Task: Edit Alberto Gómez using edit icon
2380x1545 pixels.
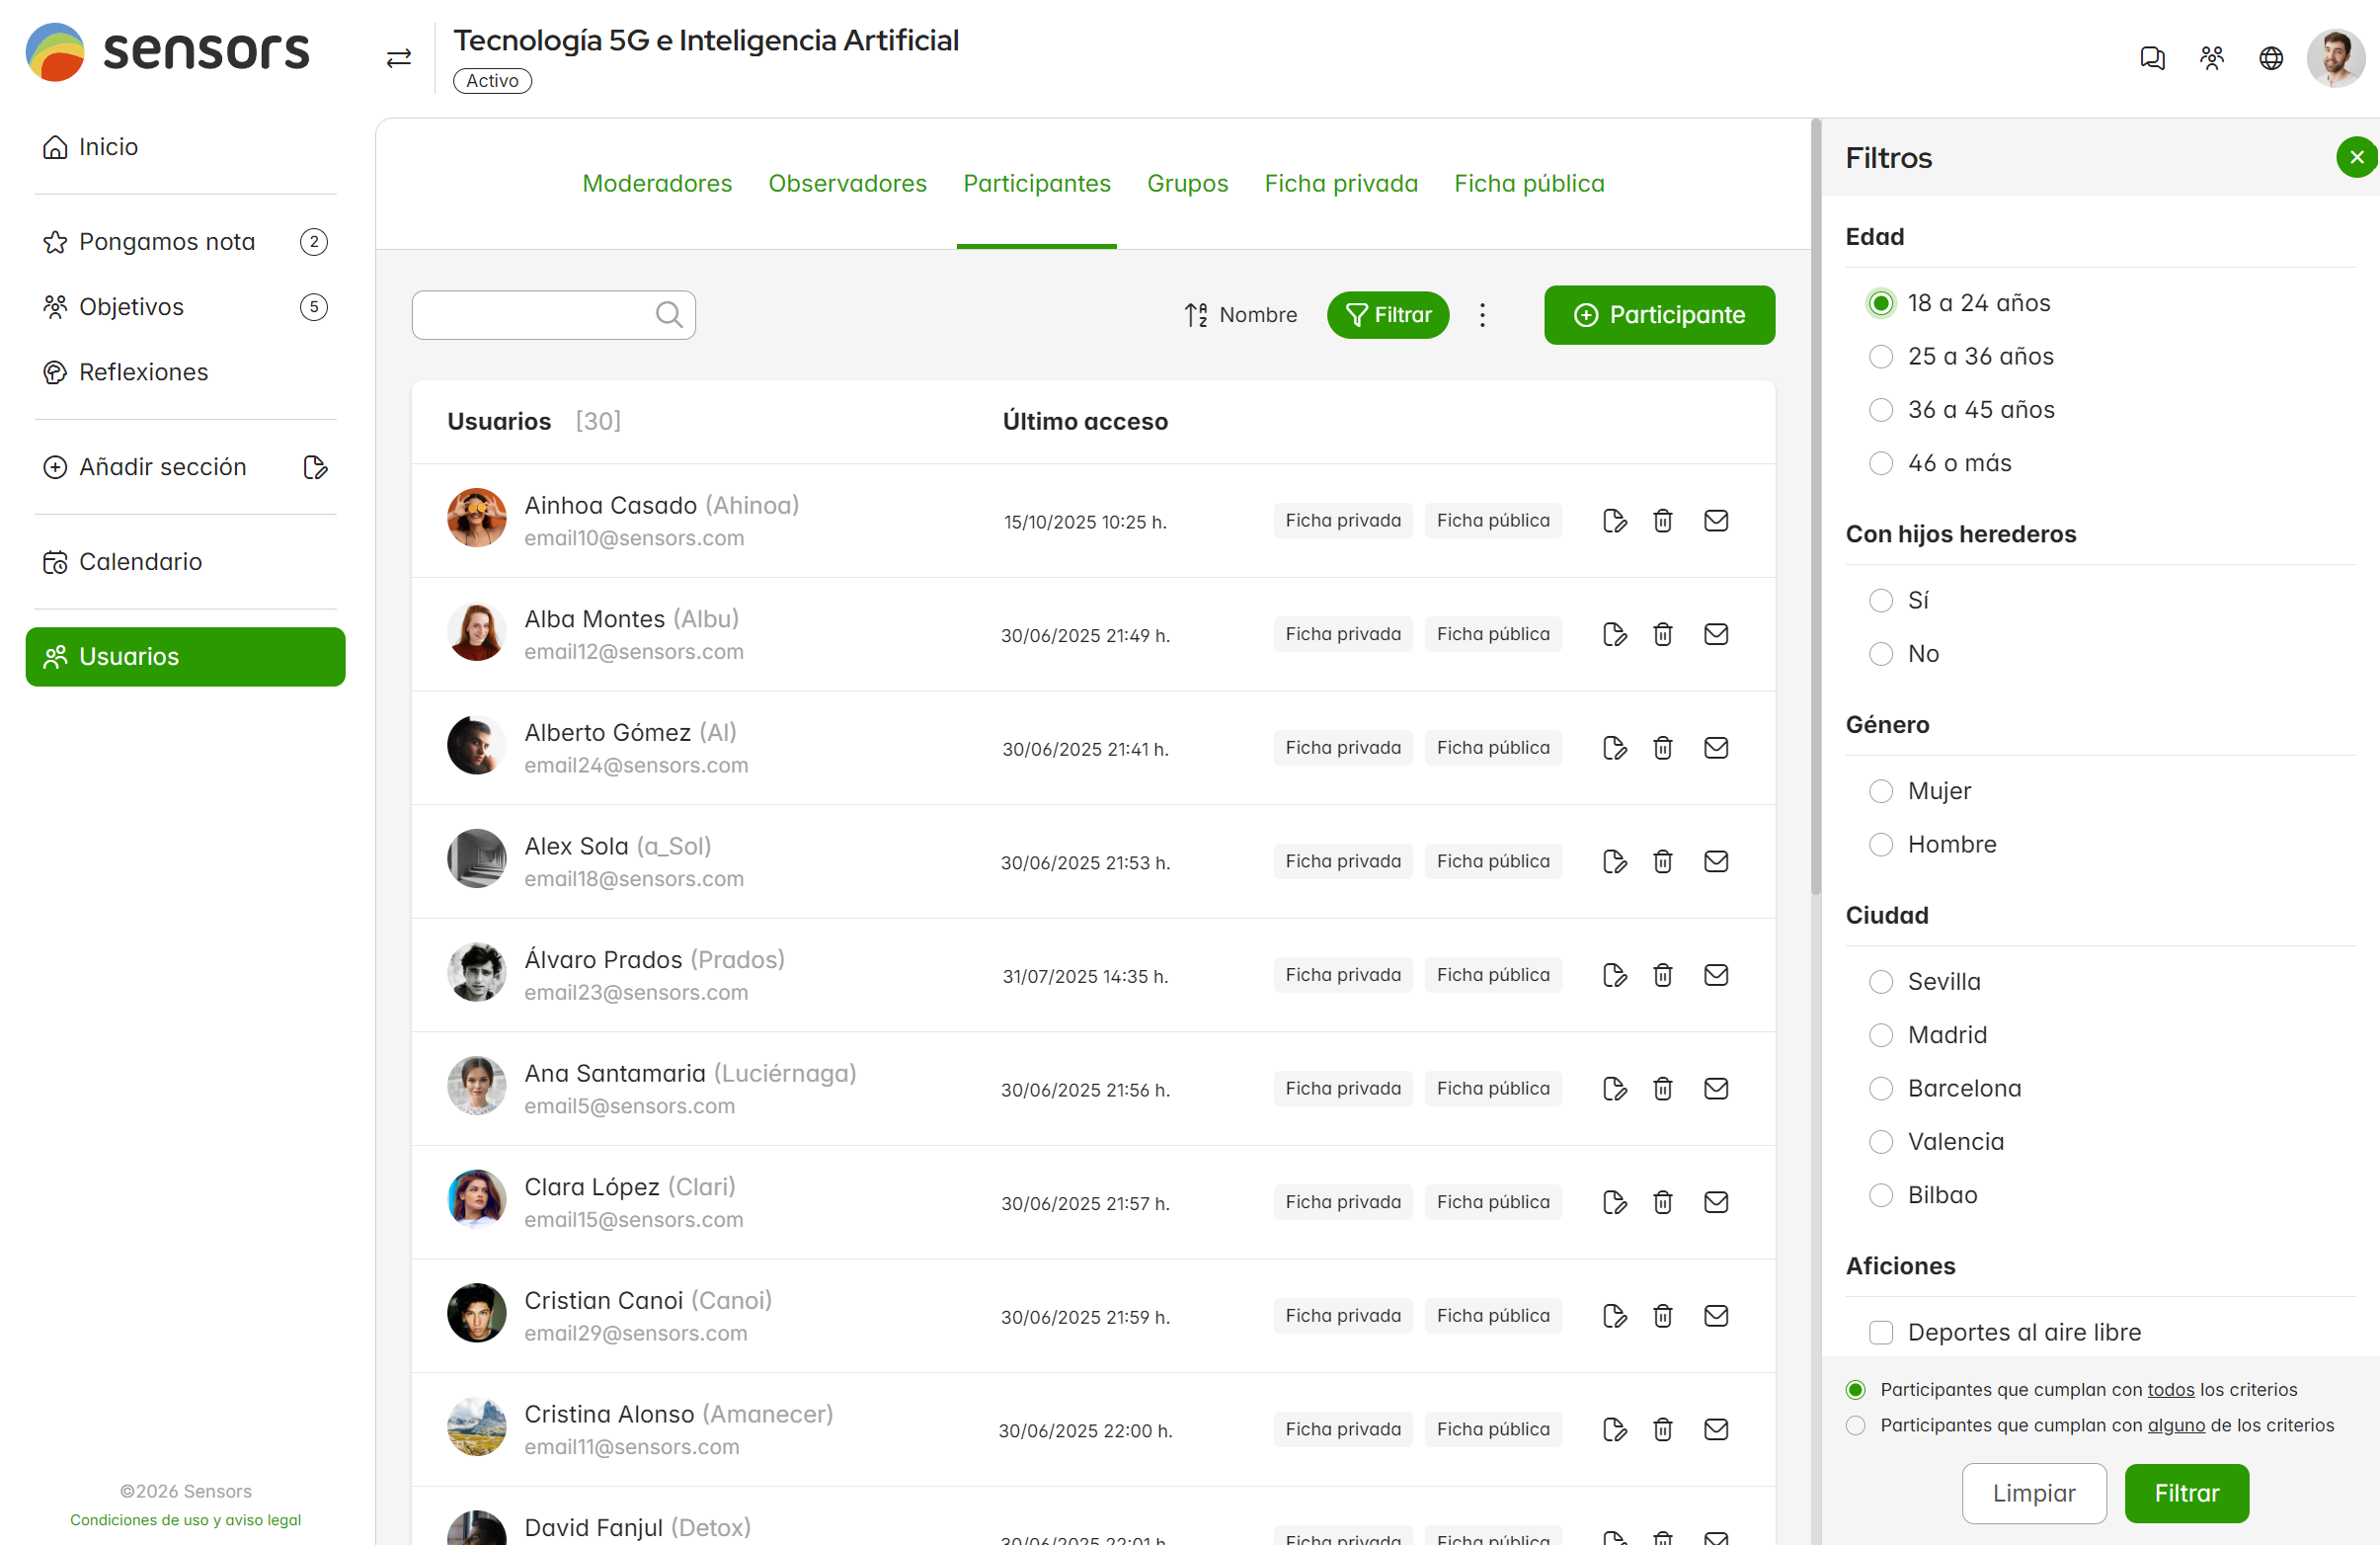Action: (1613, 748)
